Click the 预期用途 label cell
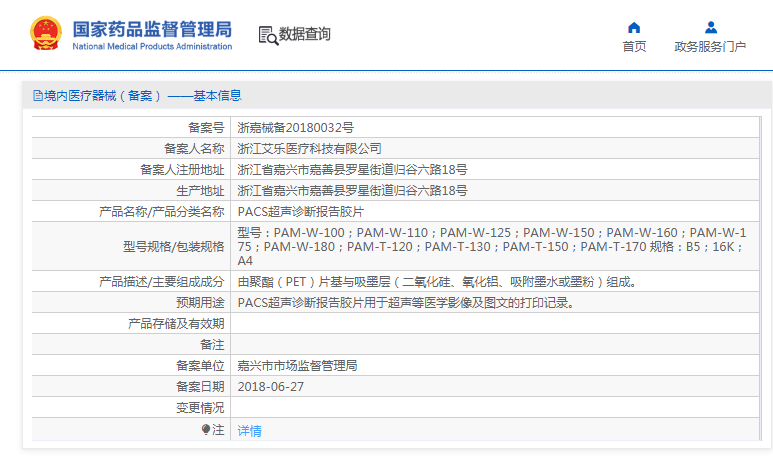The height and width of the screenshot is (462, 773). click(x=131, y=303)
